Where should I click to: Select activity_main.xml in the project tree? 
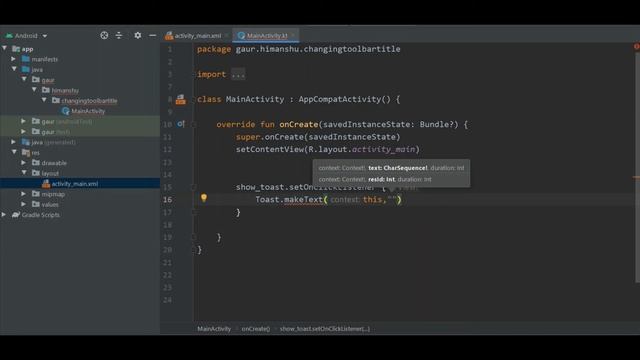point(75,184)
